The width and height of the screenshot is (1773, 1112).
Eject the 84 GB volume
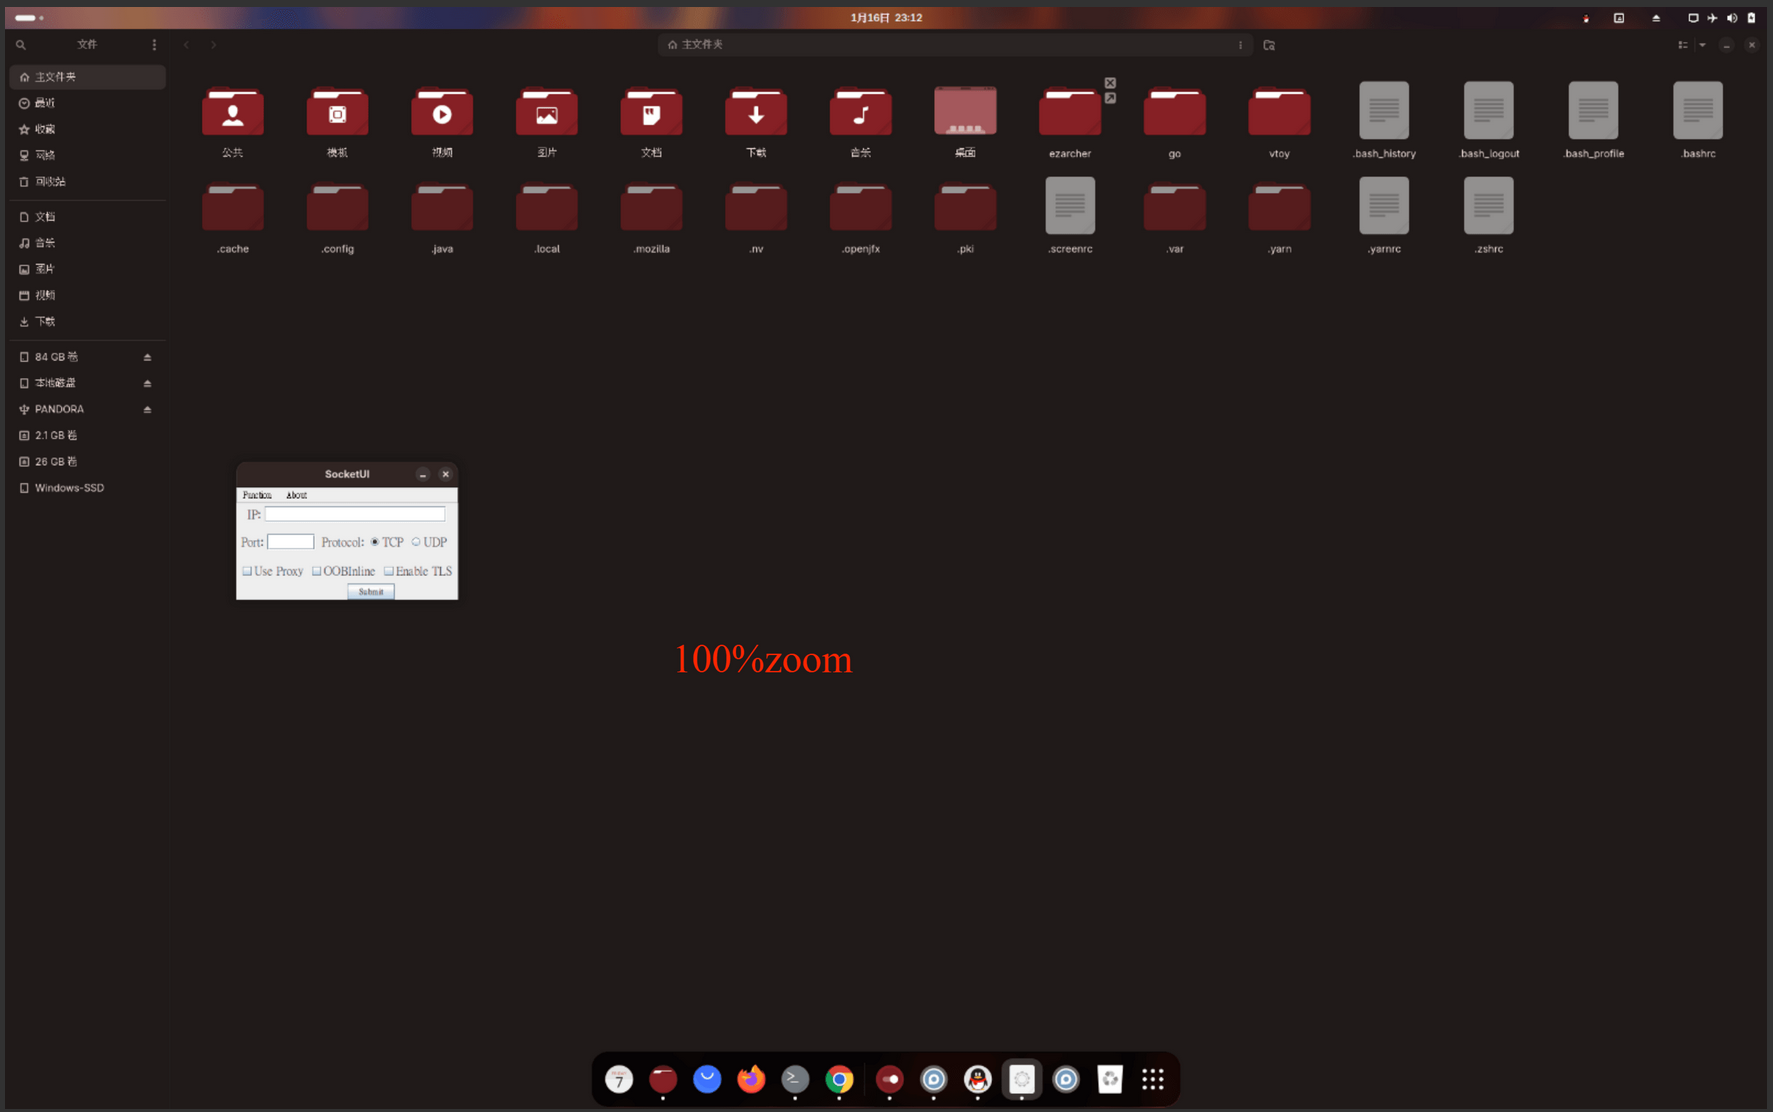pos(147,357)
